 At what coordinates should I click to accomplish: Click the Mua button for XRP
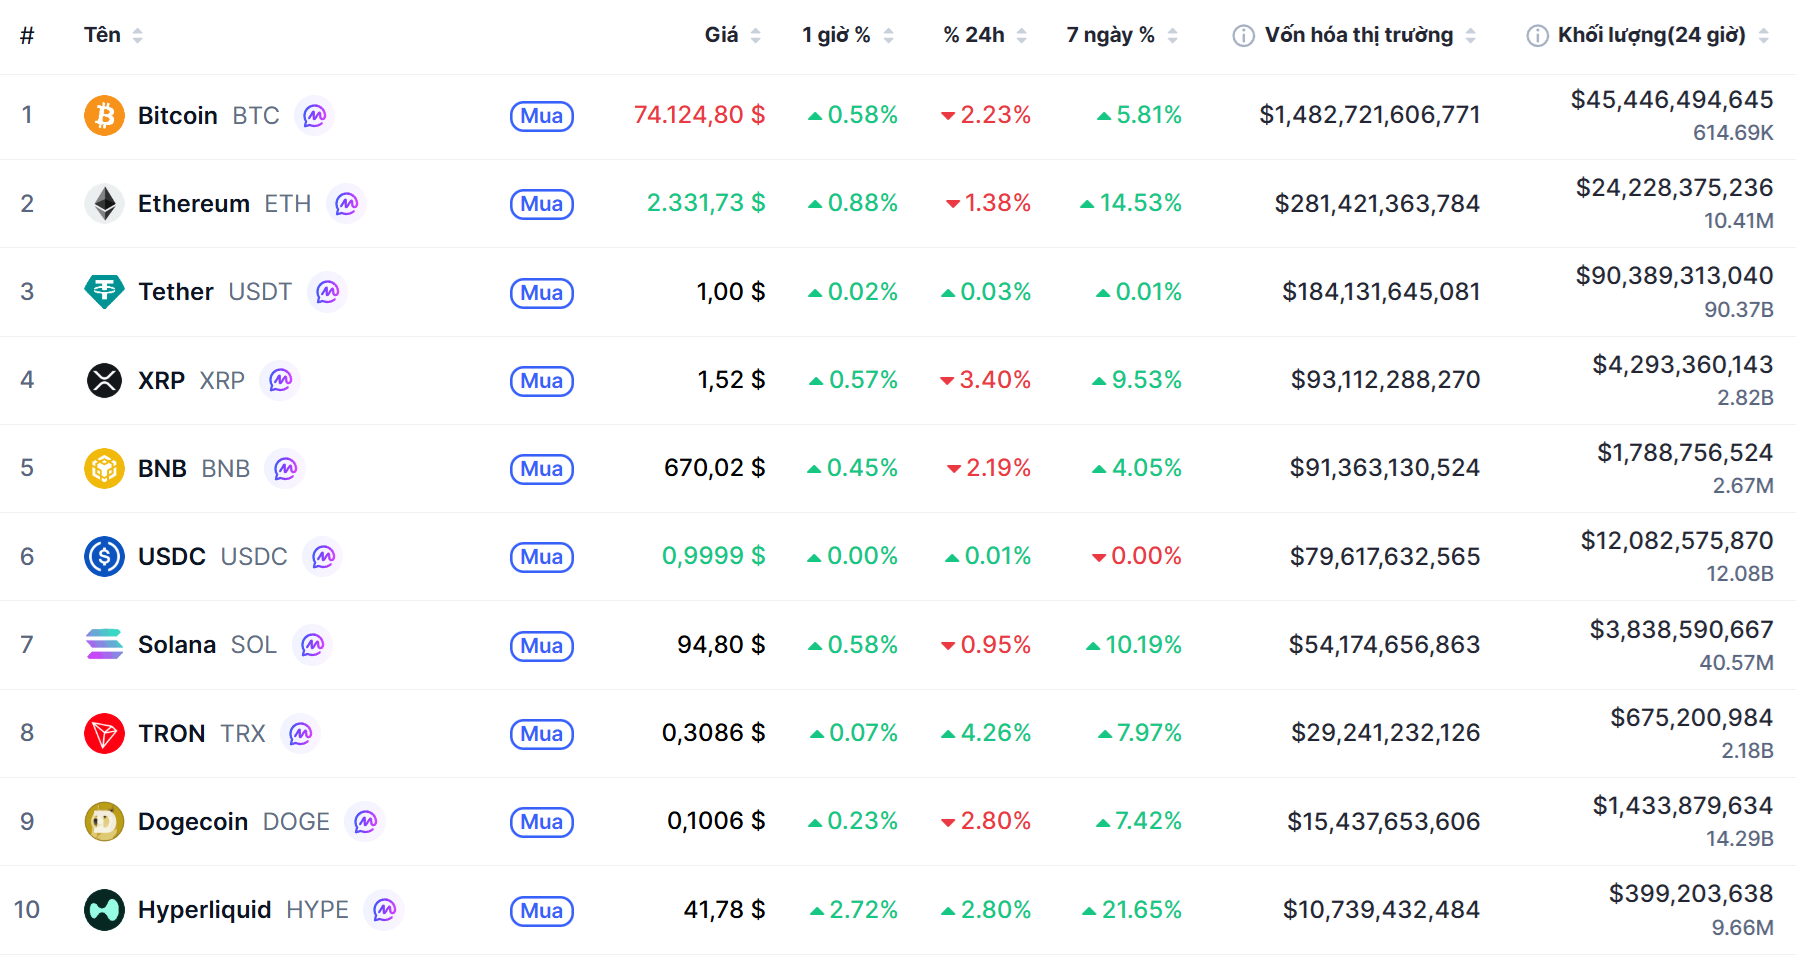coord(542,381)
